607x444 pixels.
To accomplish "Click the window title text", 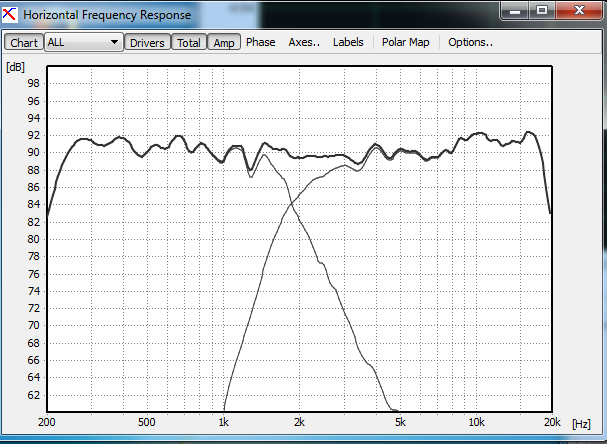I will 107,14.
